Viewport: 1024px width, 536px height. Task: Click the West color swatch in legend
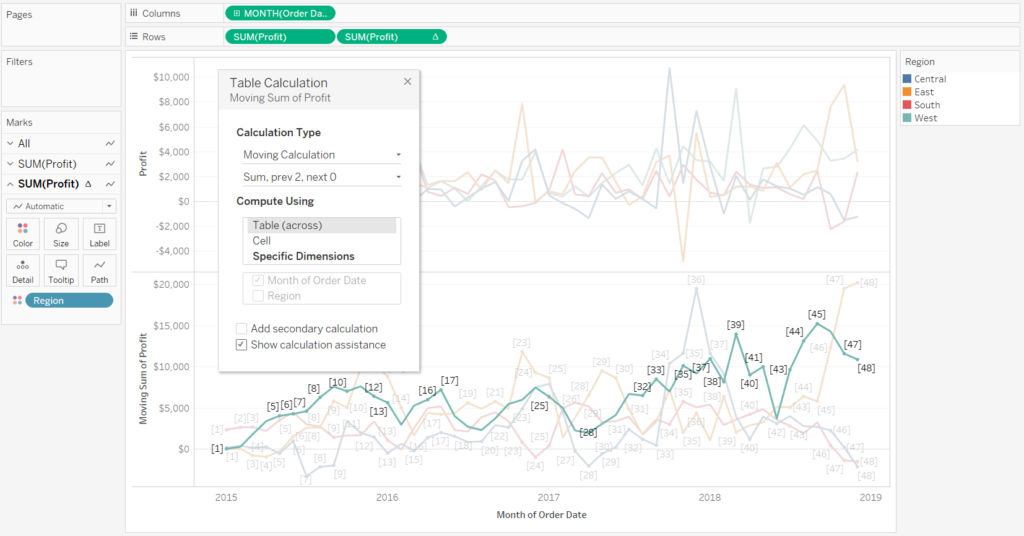907,118
